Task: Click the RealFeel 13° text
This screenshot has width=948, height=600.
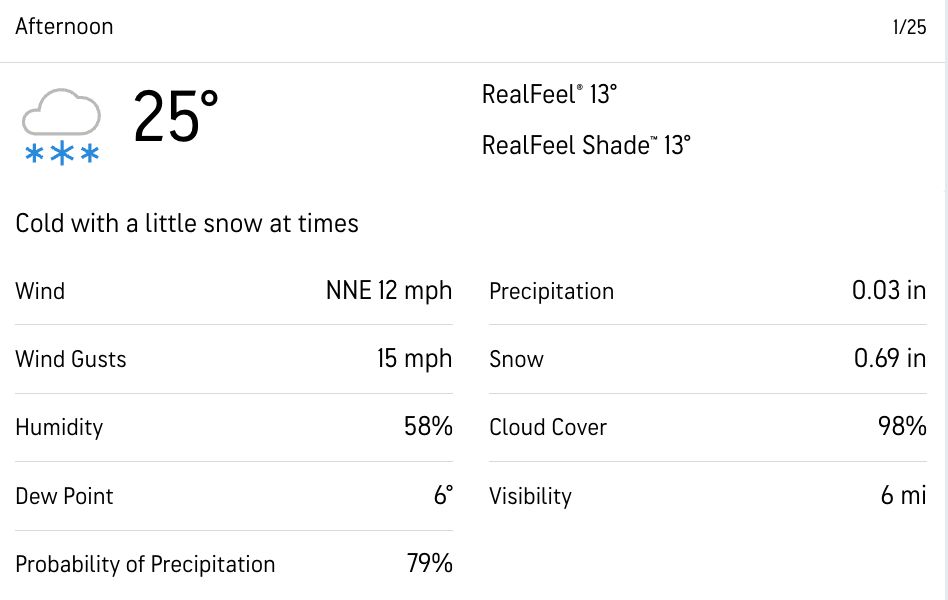Action: [x=549, y=95]
